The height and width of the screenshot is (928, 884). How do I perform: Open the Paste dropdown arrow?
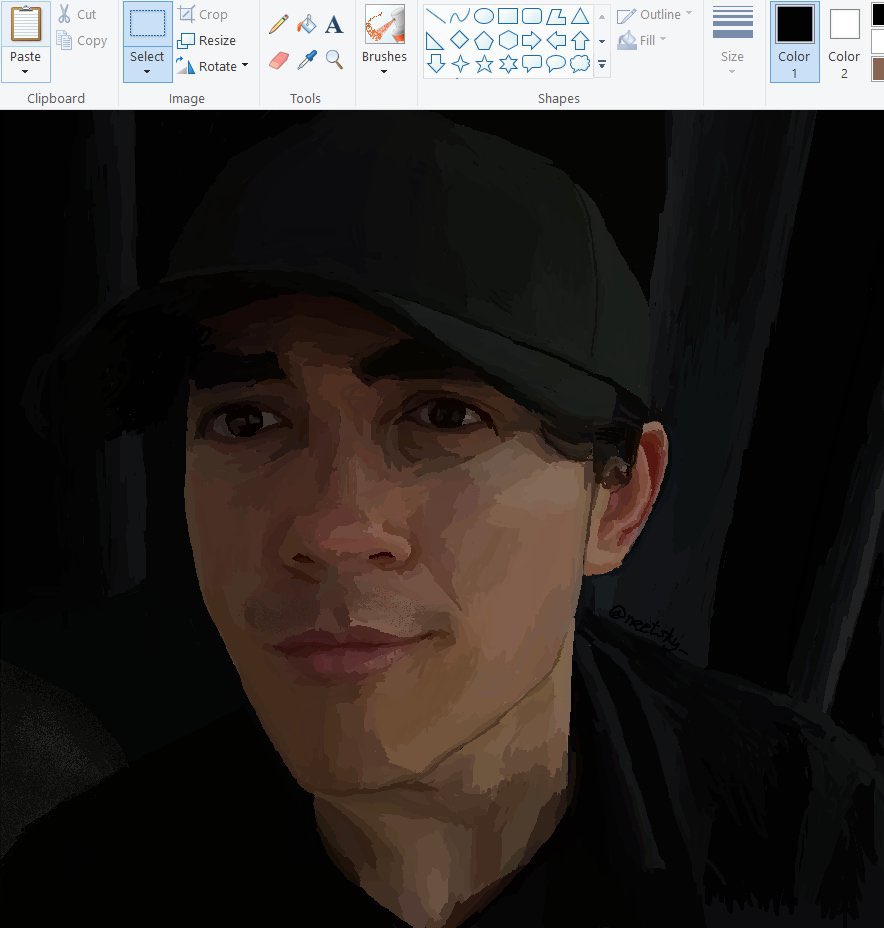(25, 72)
